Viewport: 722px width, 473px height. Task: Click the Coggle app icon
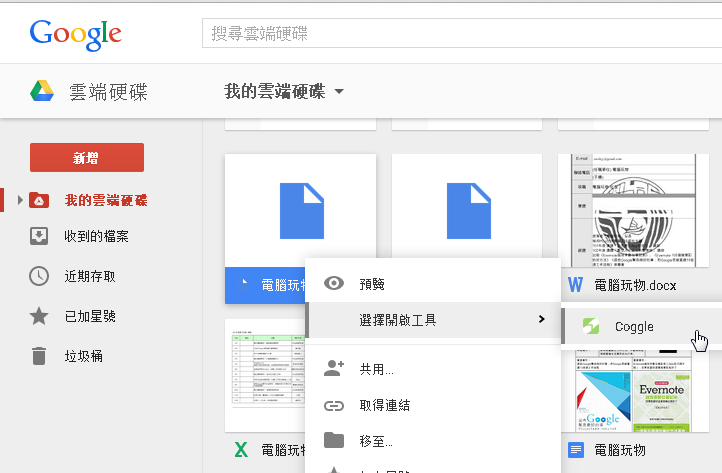[x=591, y=326]
